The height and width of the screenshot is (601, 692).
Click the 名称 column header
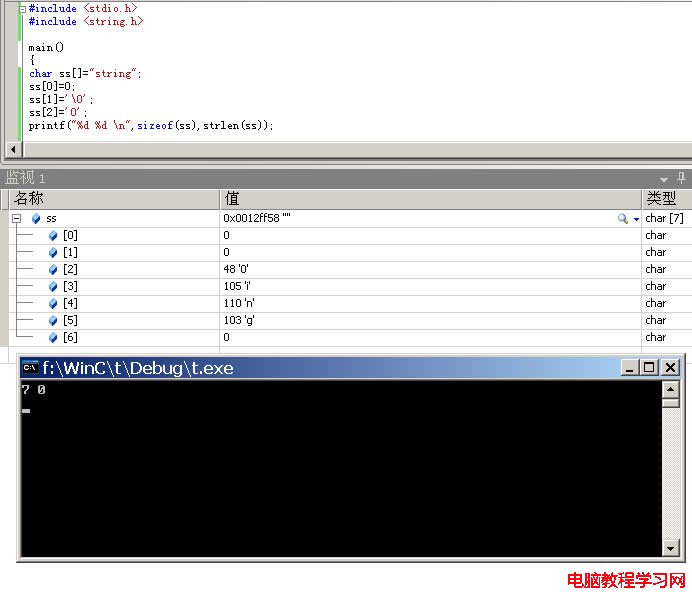[x=114, y=199]
